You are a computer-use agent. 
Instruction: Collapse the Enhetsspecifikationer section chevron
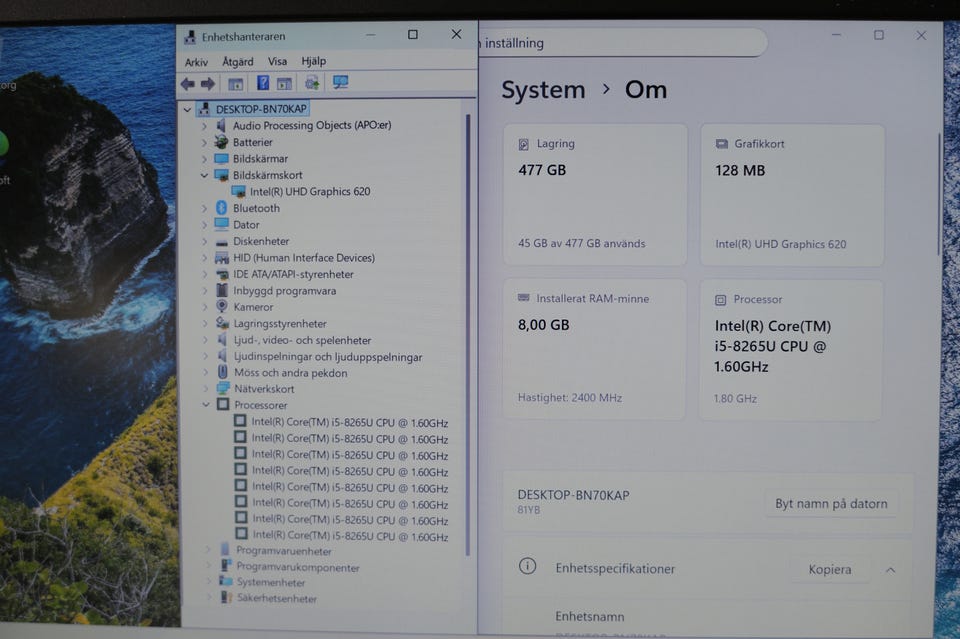[x=890, y=570]
